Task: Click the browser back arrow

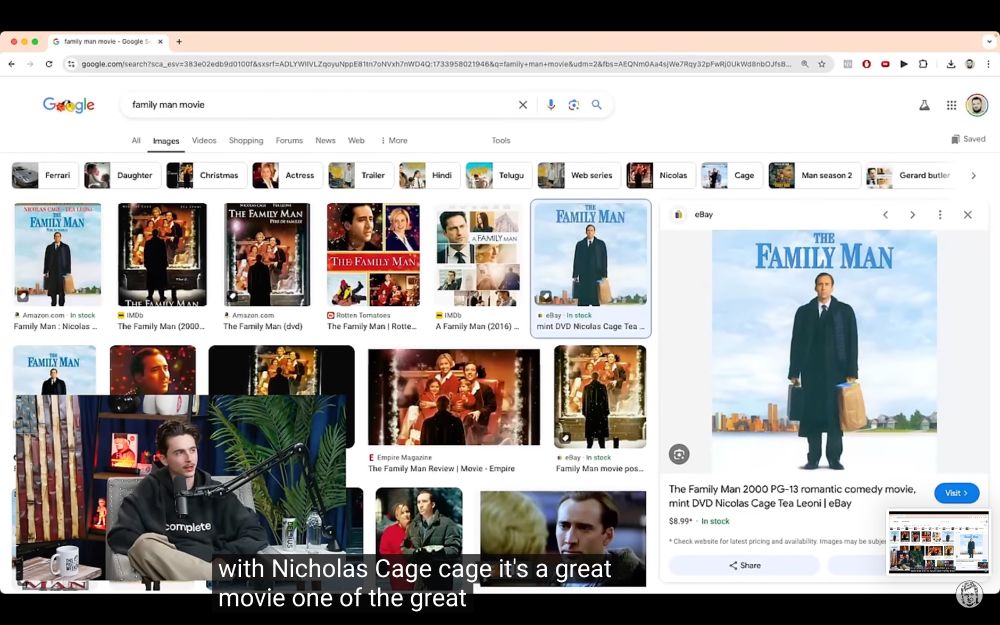Action: (11, 64)
